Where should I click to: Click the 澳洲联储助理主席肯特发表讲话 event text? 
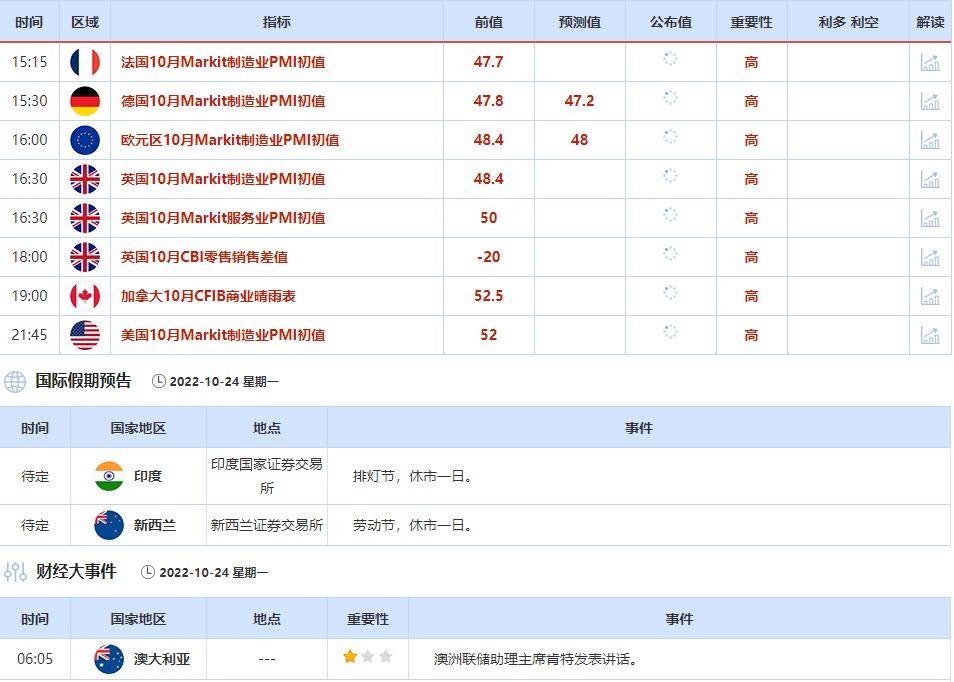click(x=536, y=659)
